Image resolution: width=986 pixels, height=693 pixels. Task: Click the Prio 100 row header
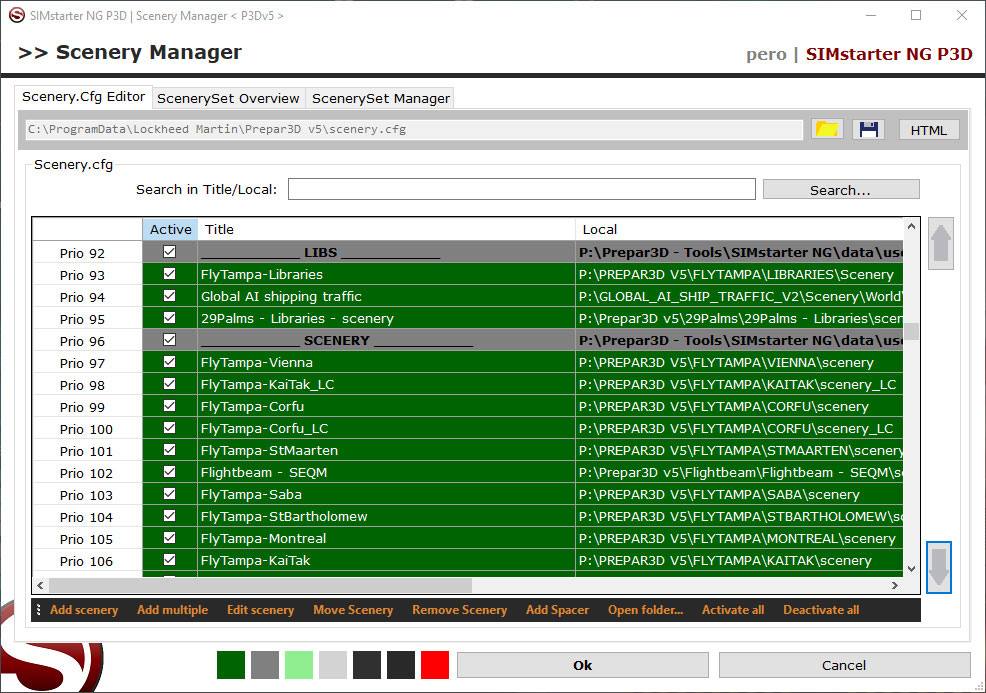pyautogui.click(x=87, y=428)
